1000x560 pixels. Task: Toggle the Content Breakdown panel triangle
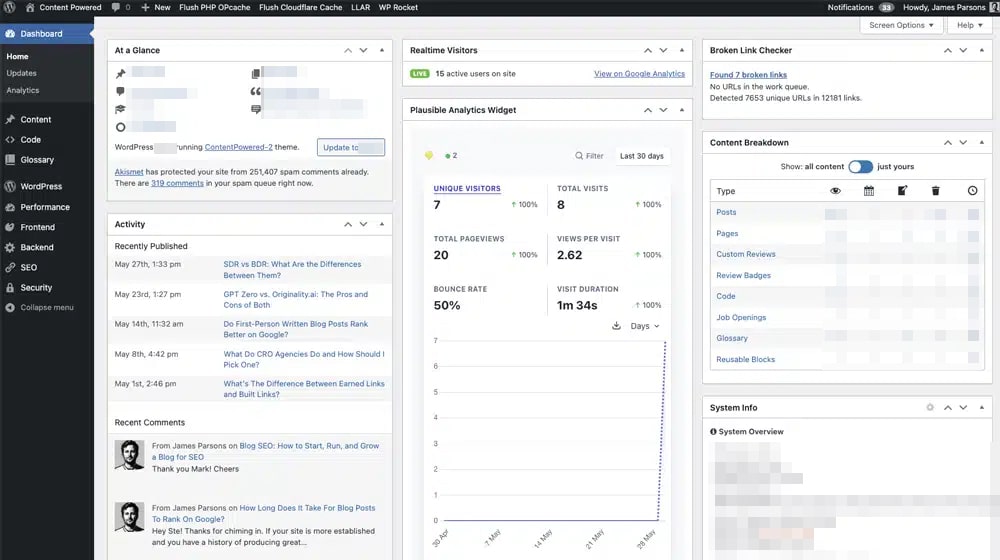[x=982, y=143]
